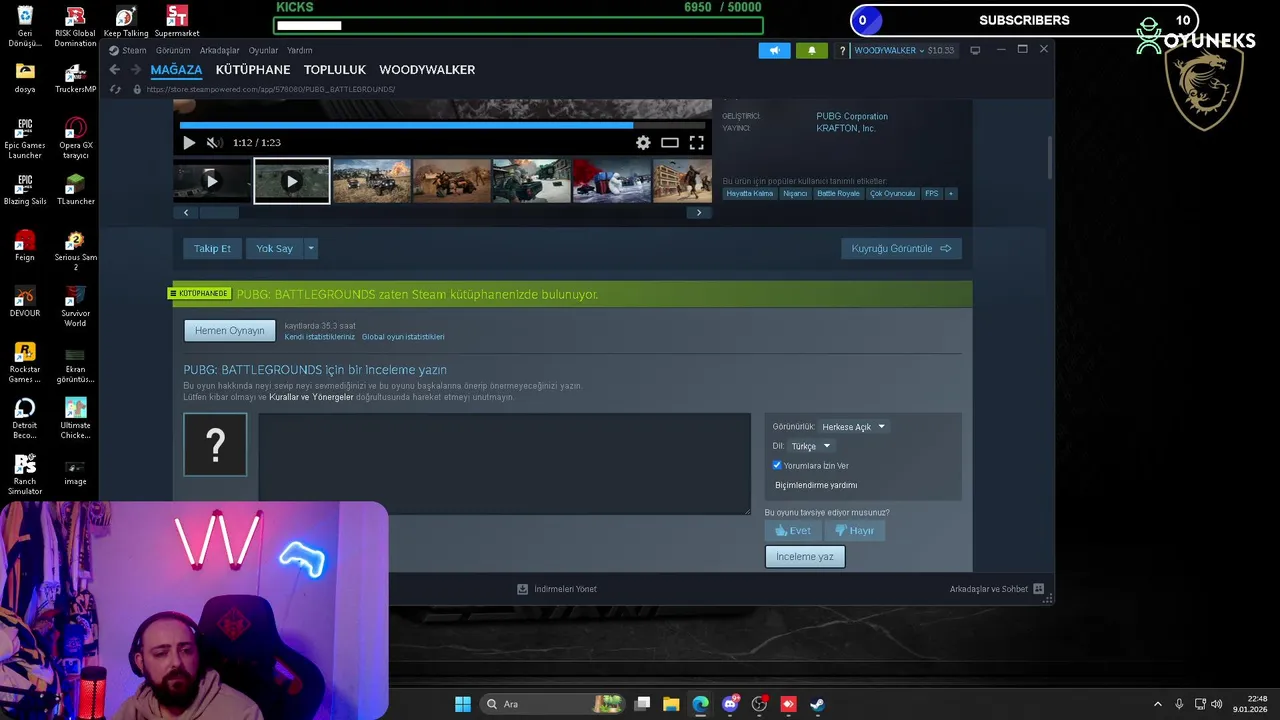
Task: Expand tags list with plus button
Action: [951, 193]
